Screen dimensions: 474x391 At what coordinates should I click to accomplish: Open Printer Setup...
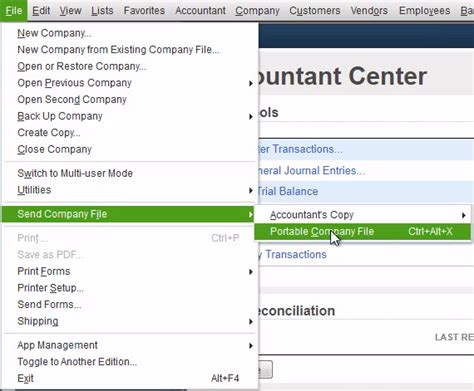(x=129, y=288)
